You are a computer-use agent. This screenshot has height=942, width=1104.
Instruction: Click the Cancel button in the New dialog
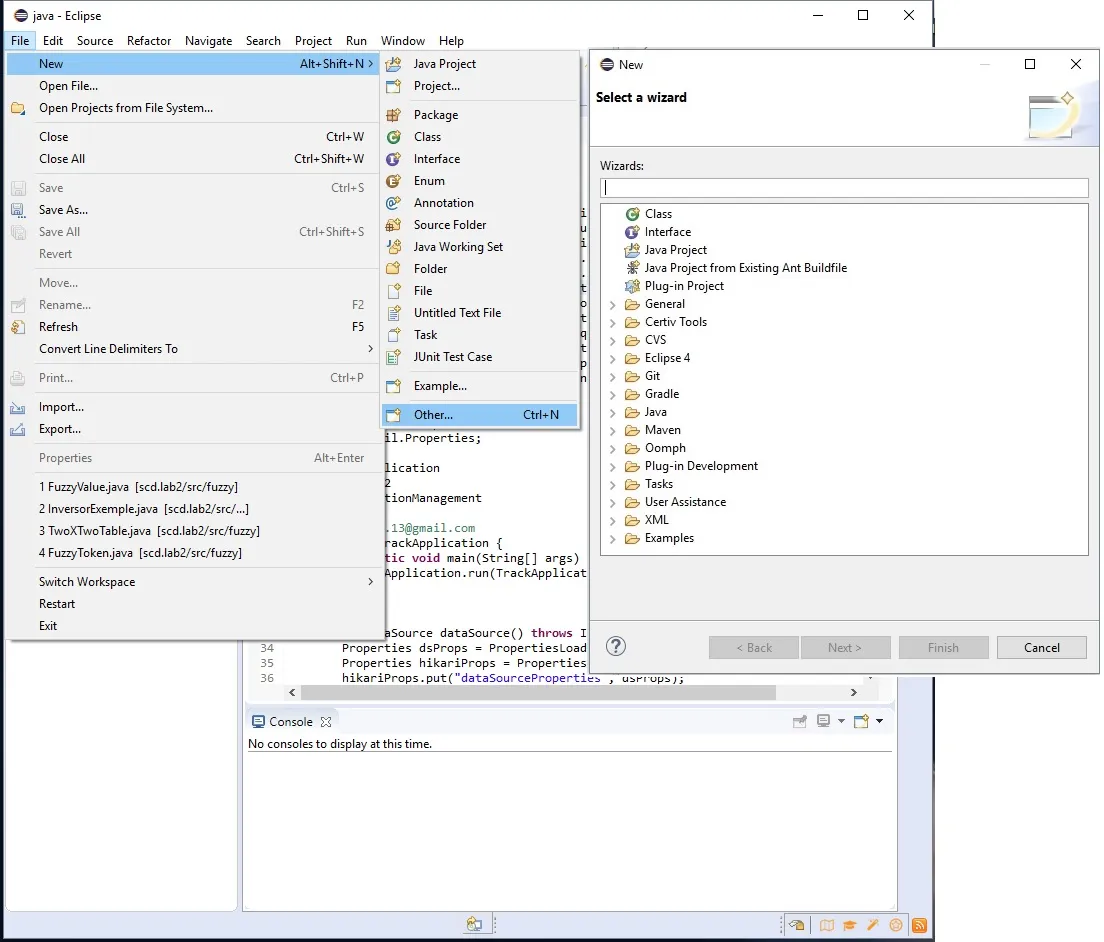click(1041, 648)
